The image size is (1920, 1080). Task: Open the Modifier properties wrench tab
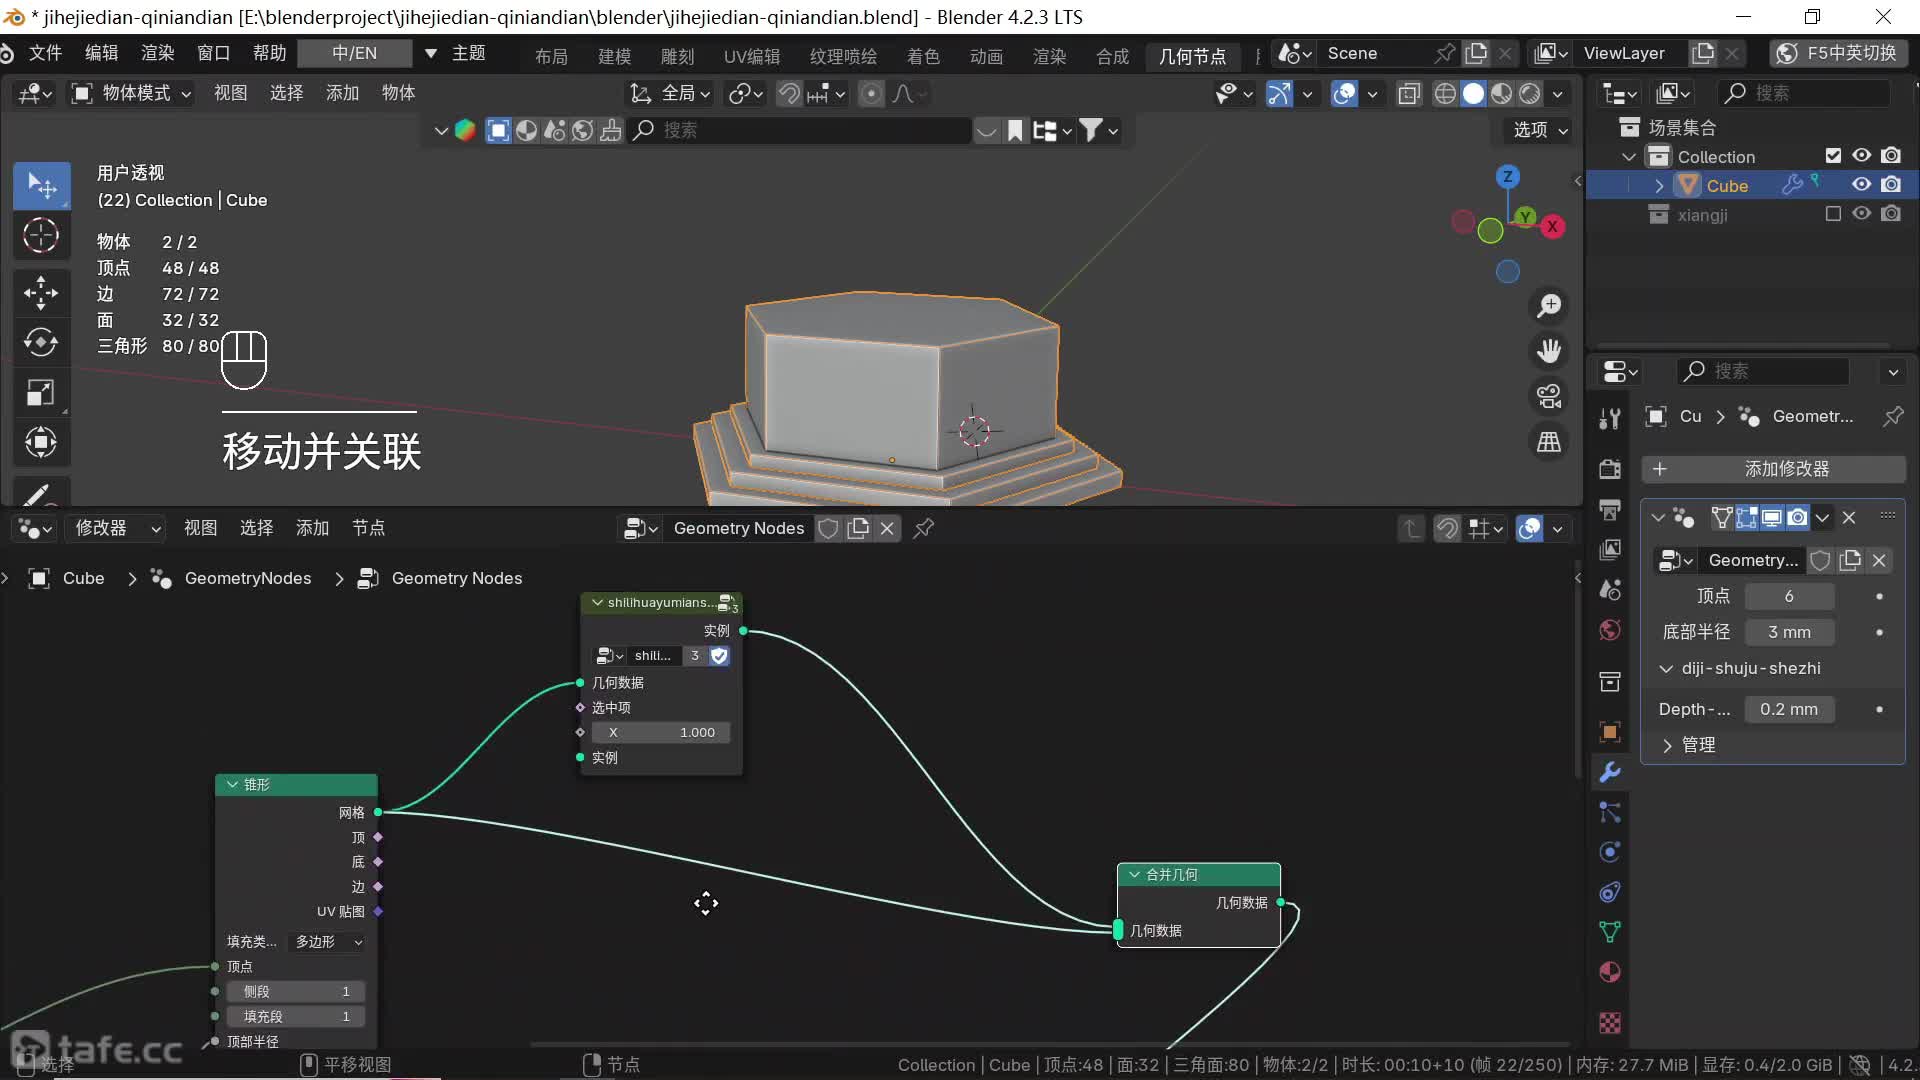pos(1610,772)
